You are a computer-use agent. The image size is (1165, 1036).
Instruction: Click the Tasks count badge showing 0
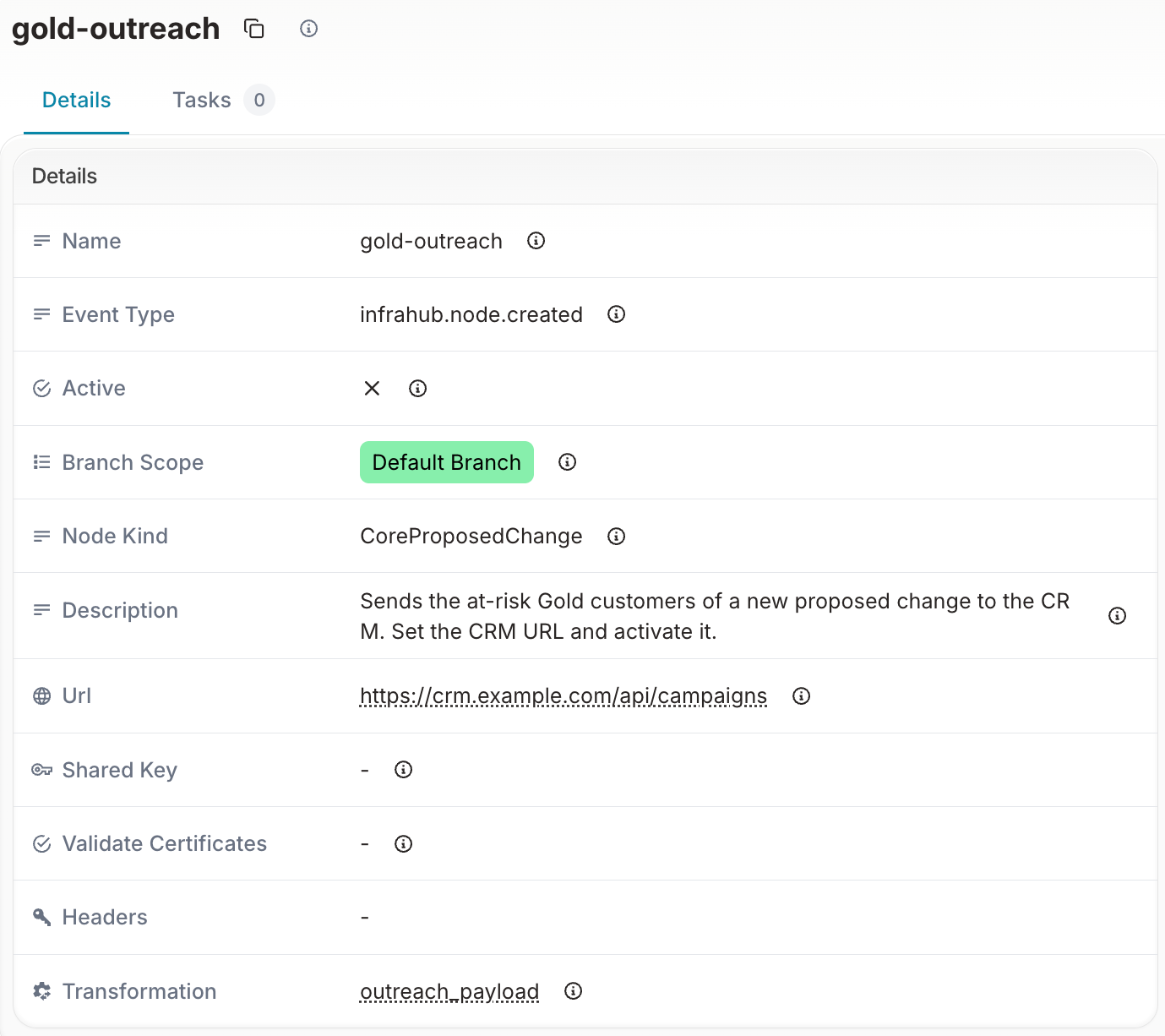coord(259,100)
